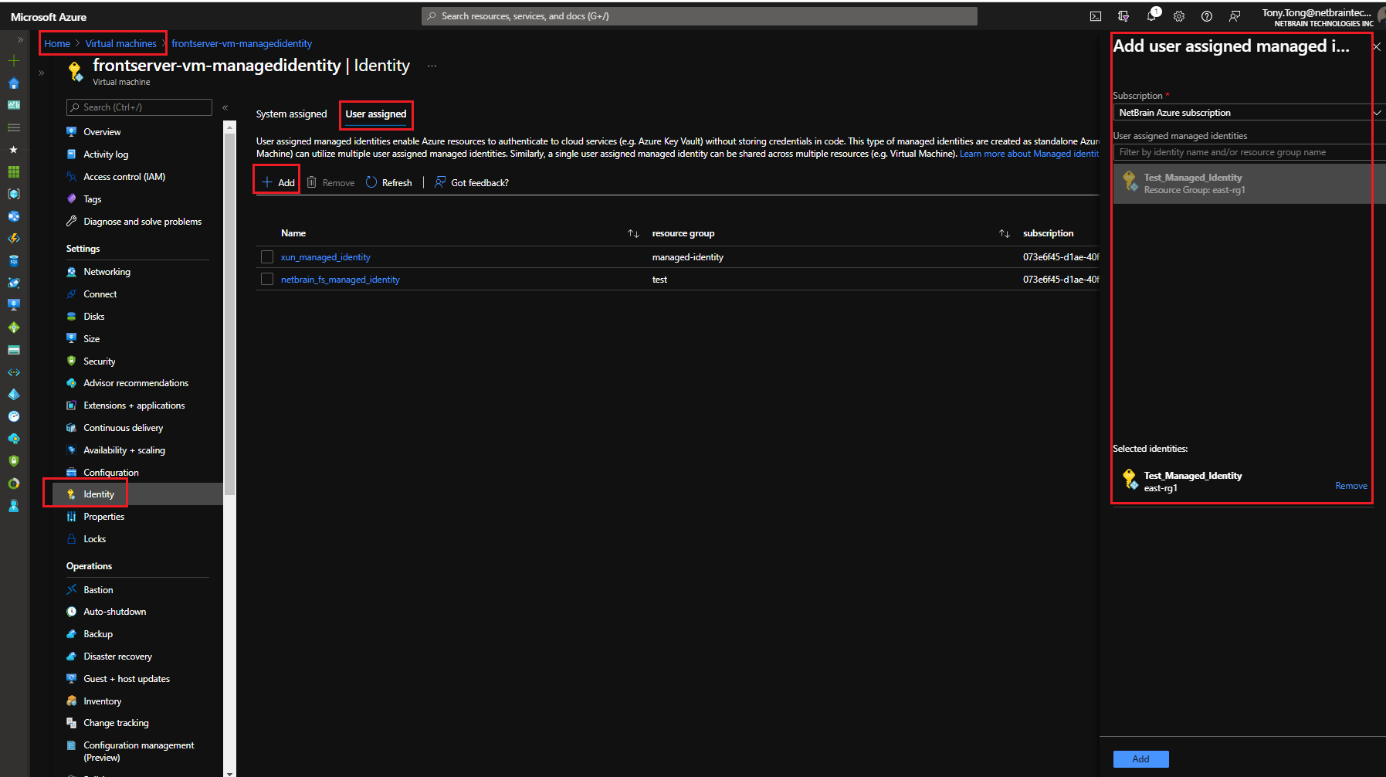
Task: Click the Inventory icon under Operations
Action: pyautogui.click(x=71, y=701)
